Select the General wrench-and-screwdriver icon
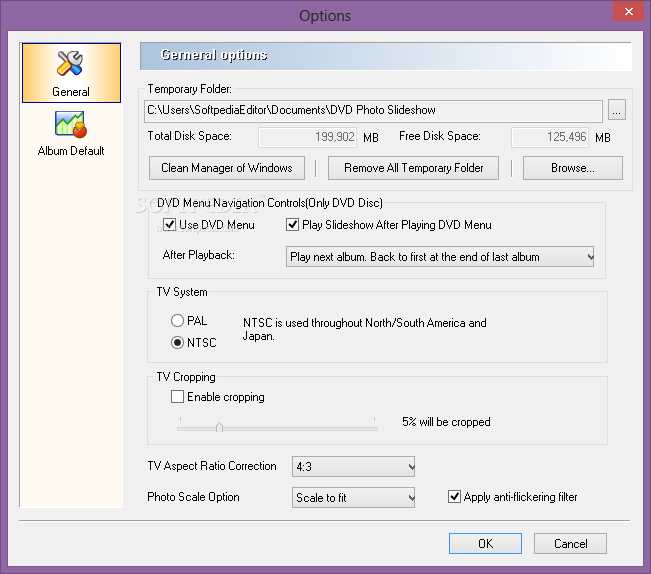 point(70,64)
